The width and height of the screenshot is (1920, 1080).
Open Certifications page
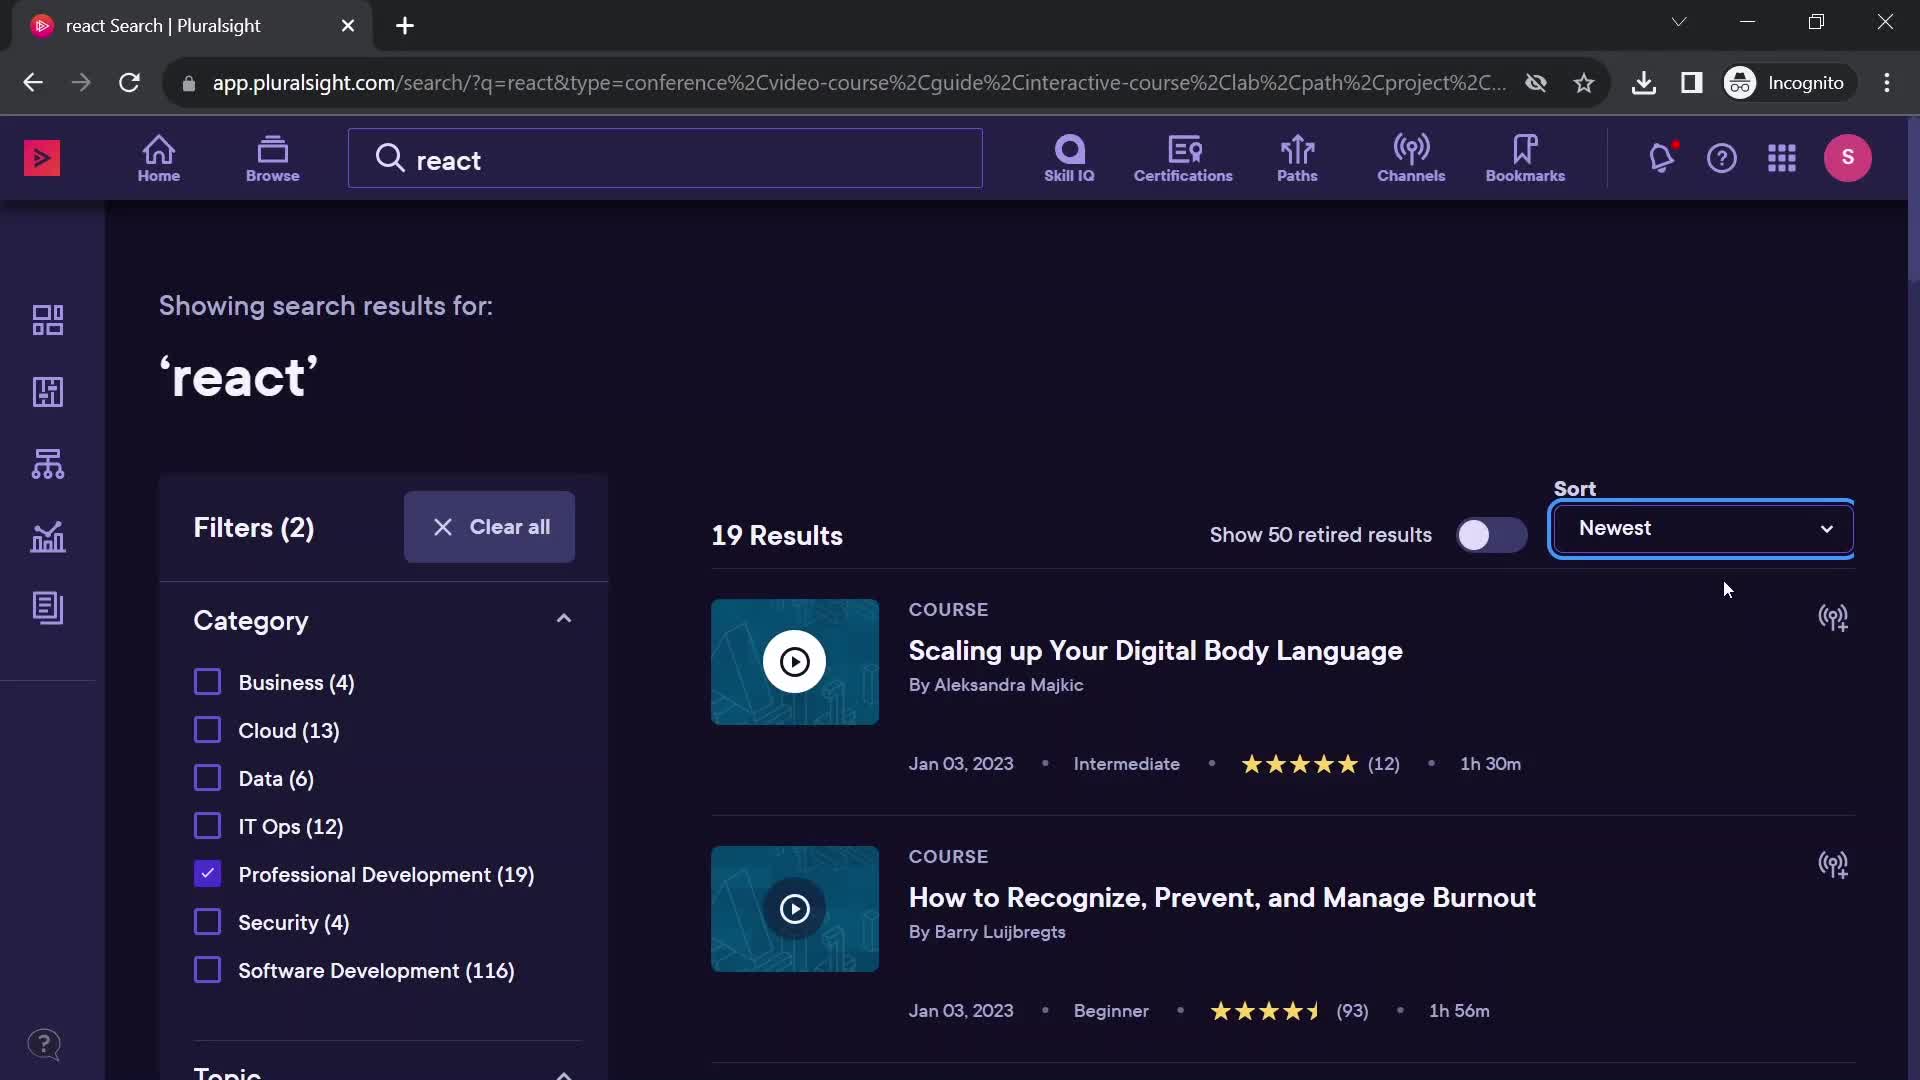tap(1183, 158)
